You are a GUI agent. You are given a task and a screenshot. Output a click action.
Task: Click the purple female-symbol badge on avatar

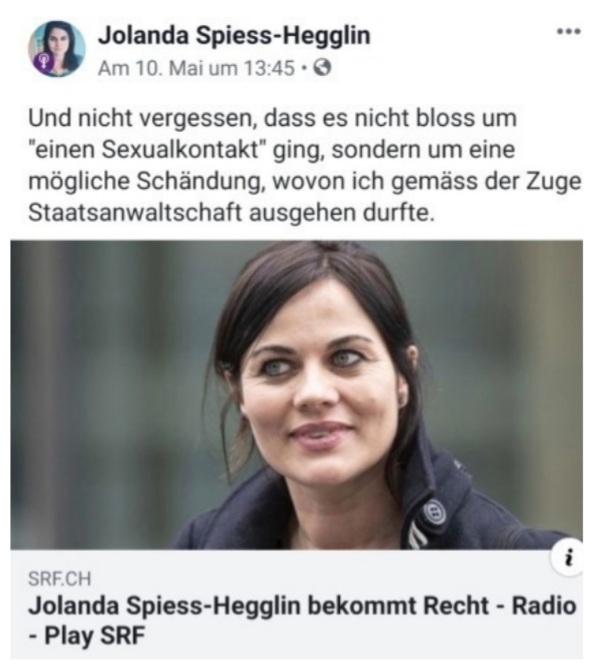coord(43,62)
